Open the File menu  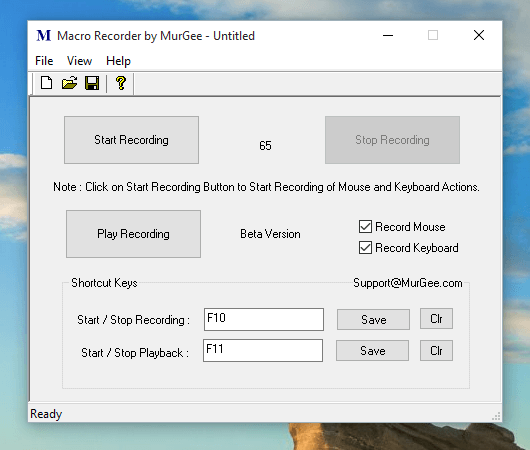pyautogui.click(x=44, y=61)
